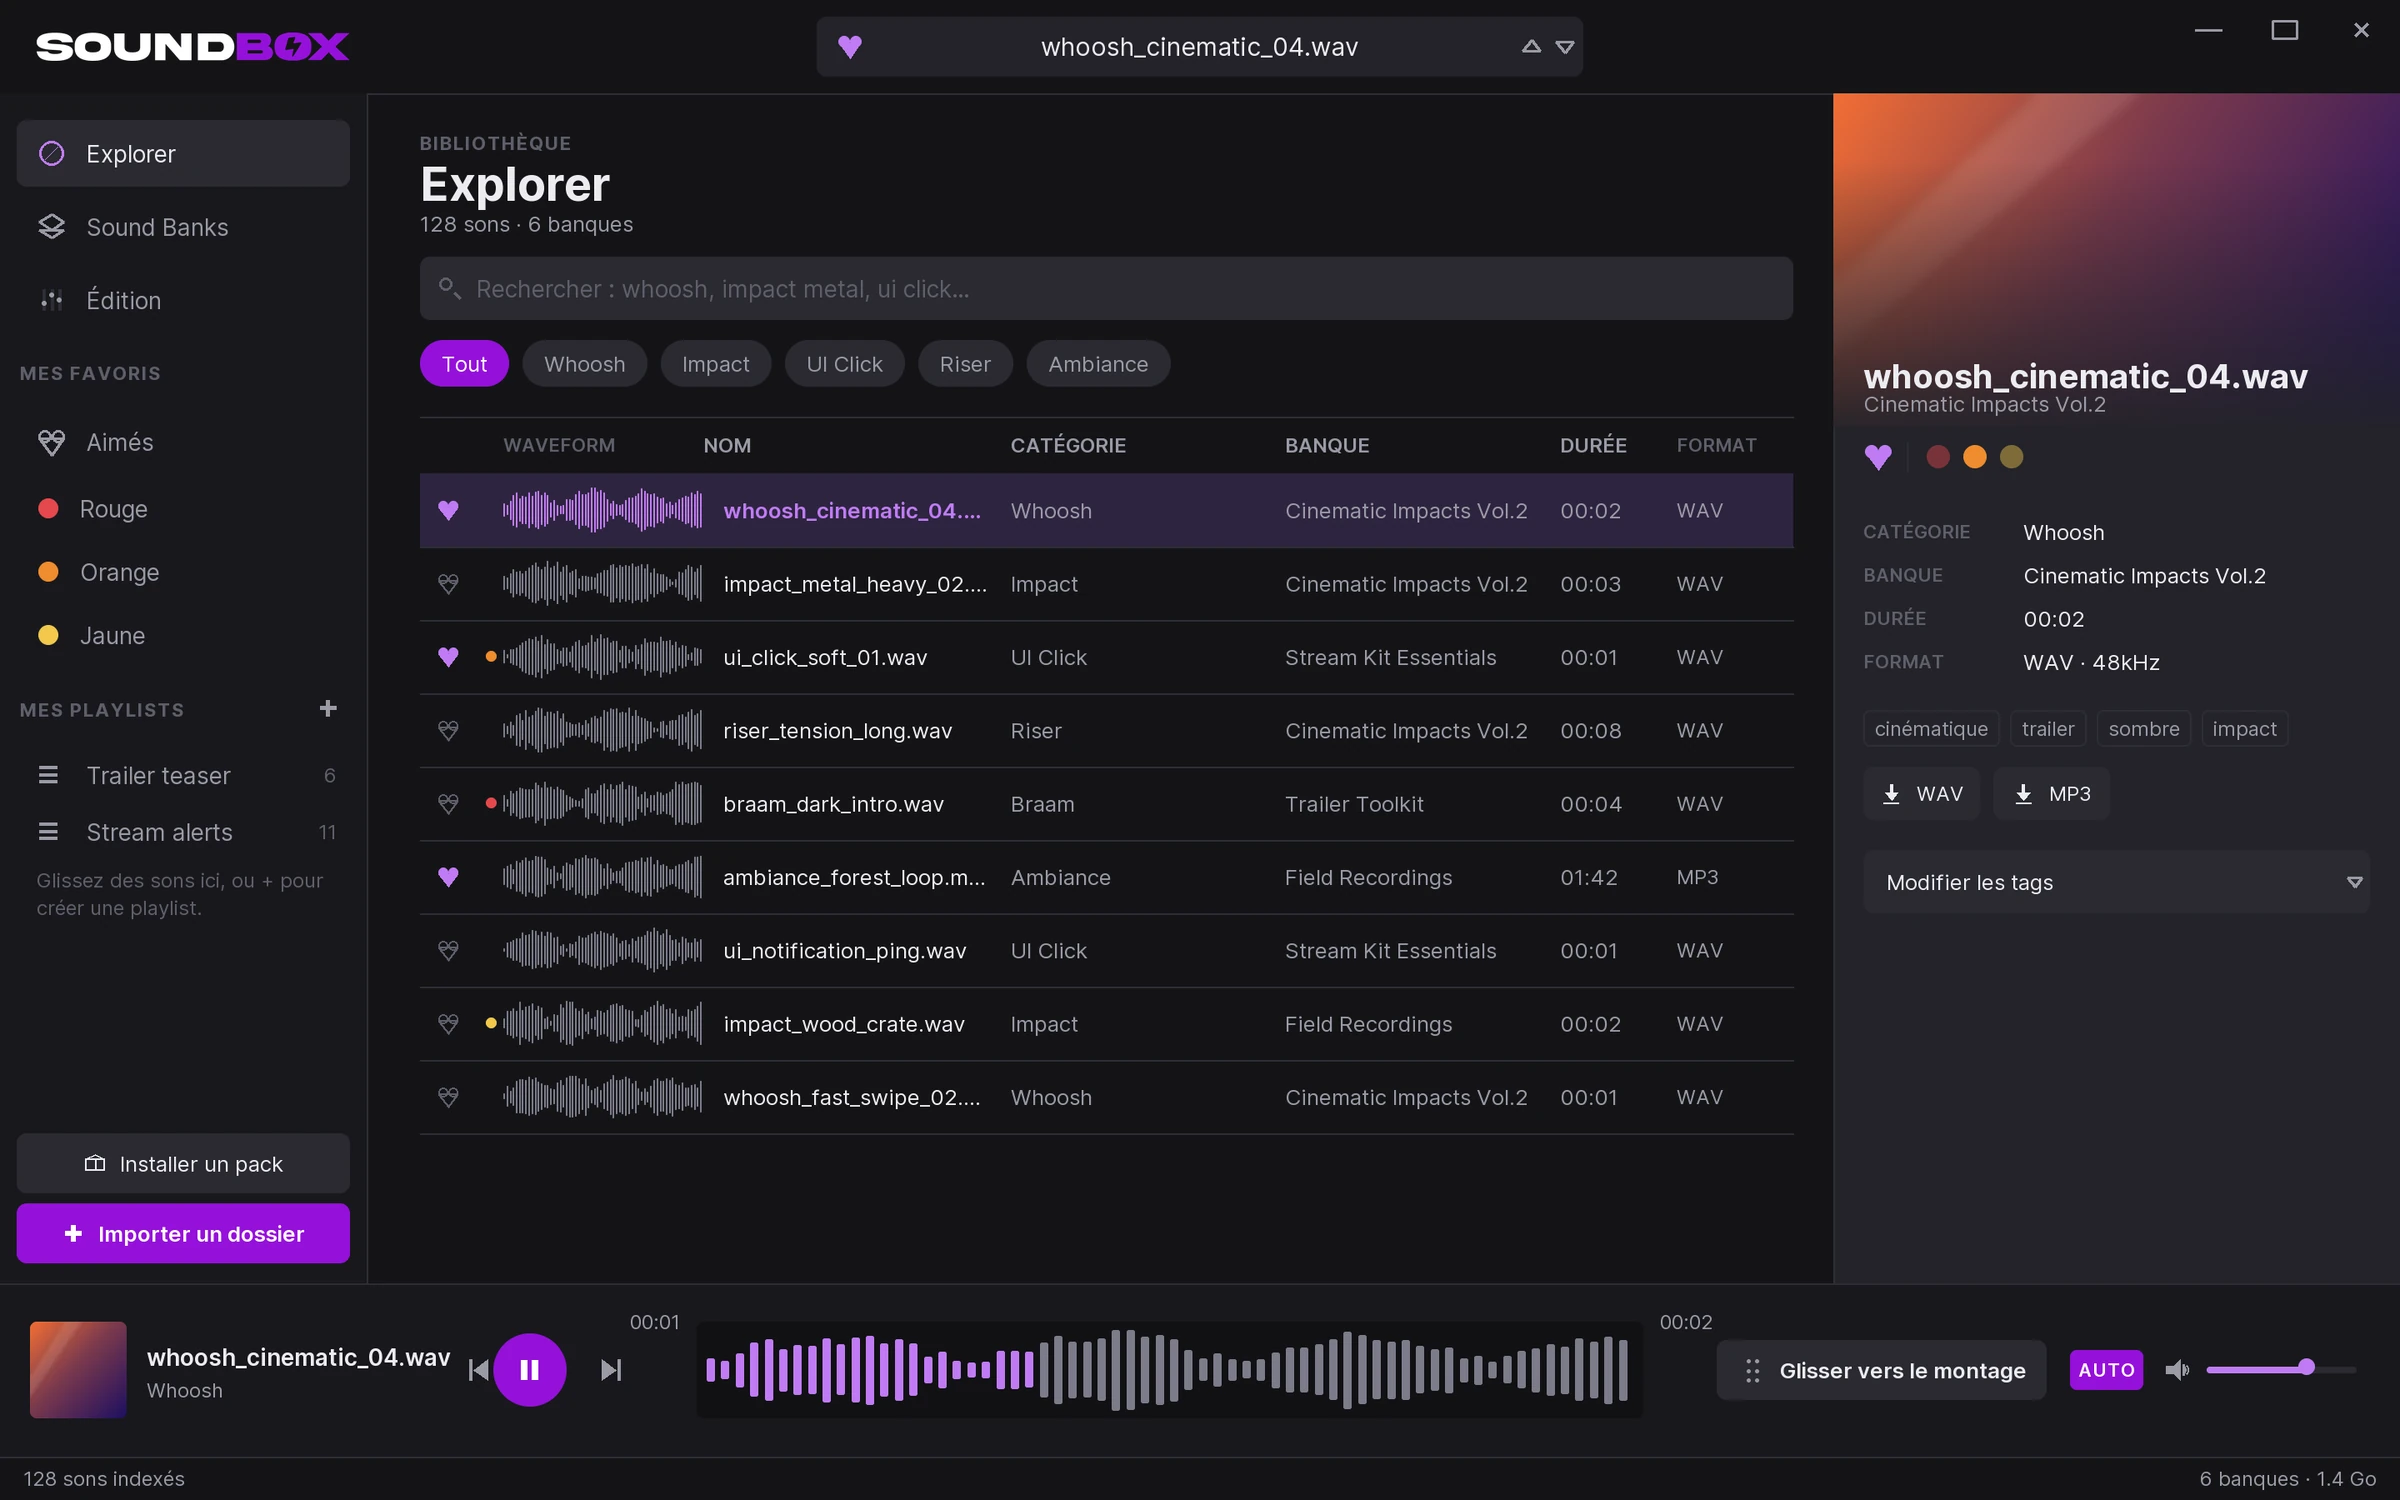The image size is (2400, 1500).
Task: Like ui_notification_ping.wav row heart
Action: [x=448, y=951]
